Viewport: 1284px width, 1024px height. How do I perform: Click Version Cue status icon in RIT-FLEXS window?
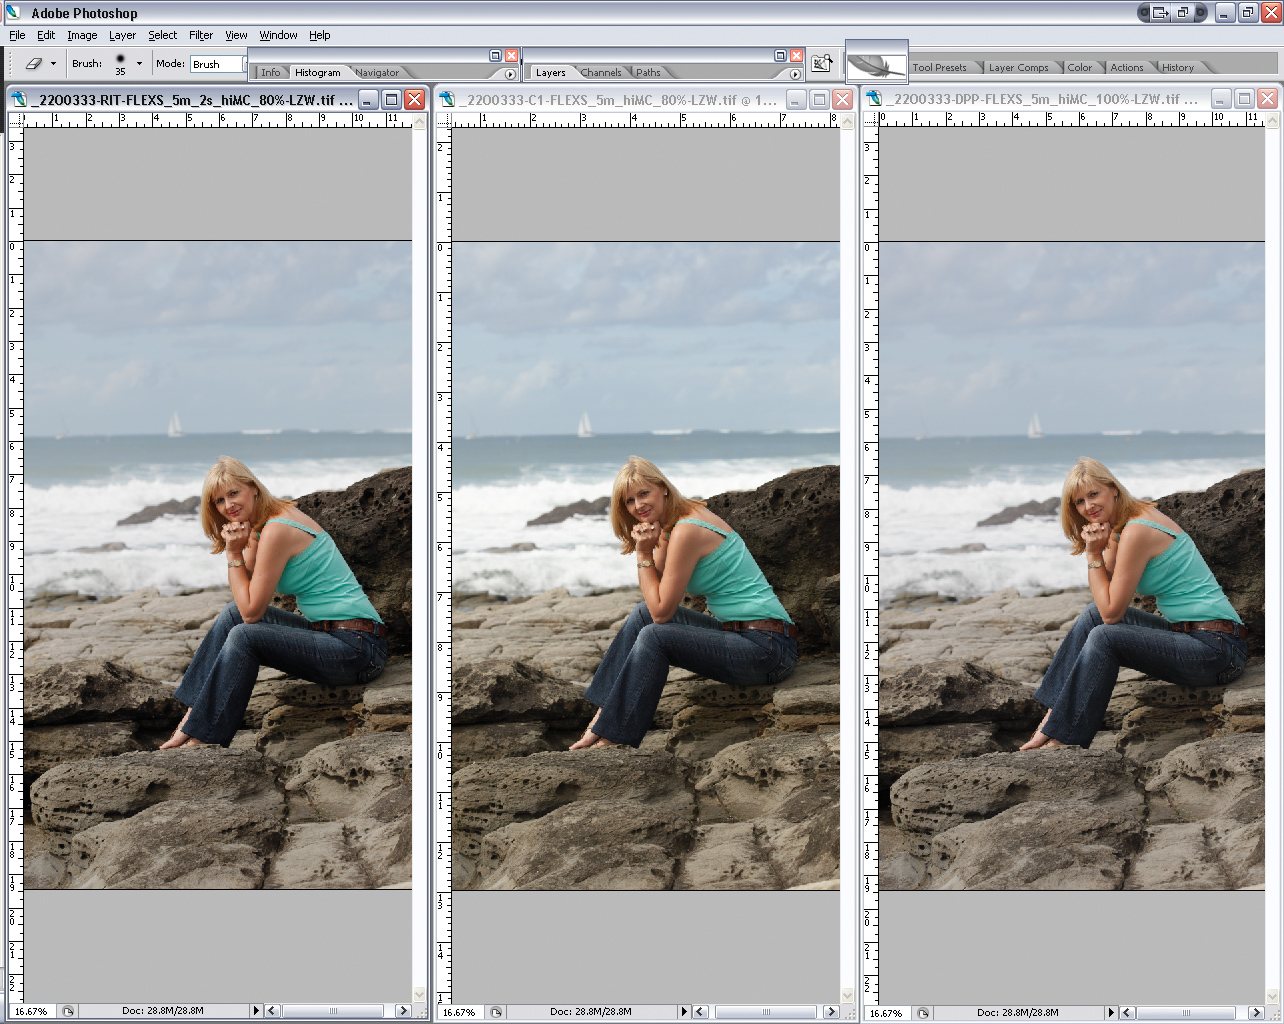[x=68, y=1011]
